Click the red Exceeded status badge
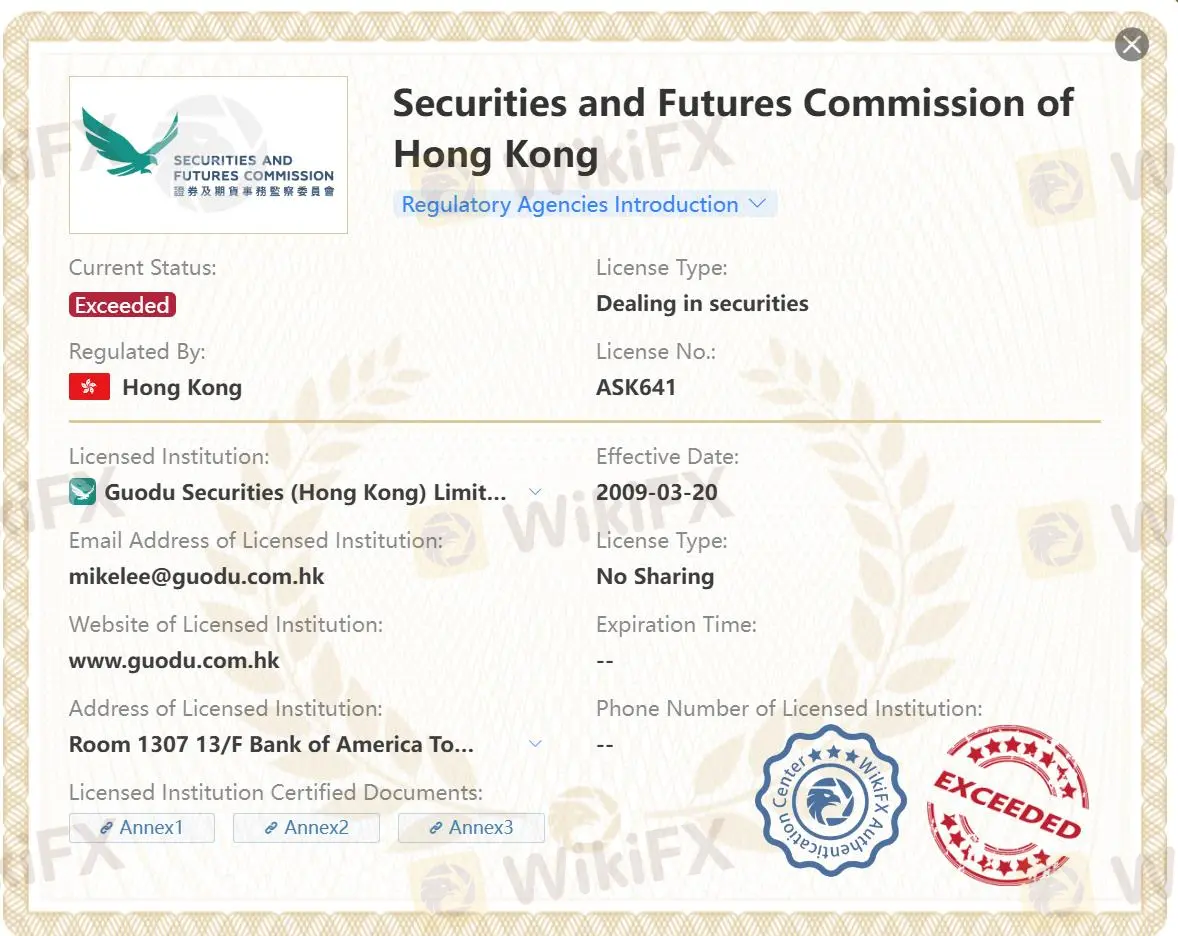The height and width of the screenshot is (936, 1178). click(x=122, y=305)
